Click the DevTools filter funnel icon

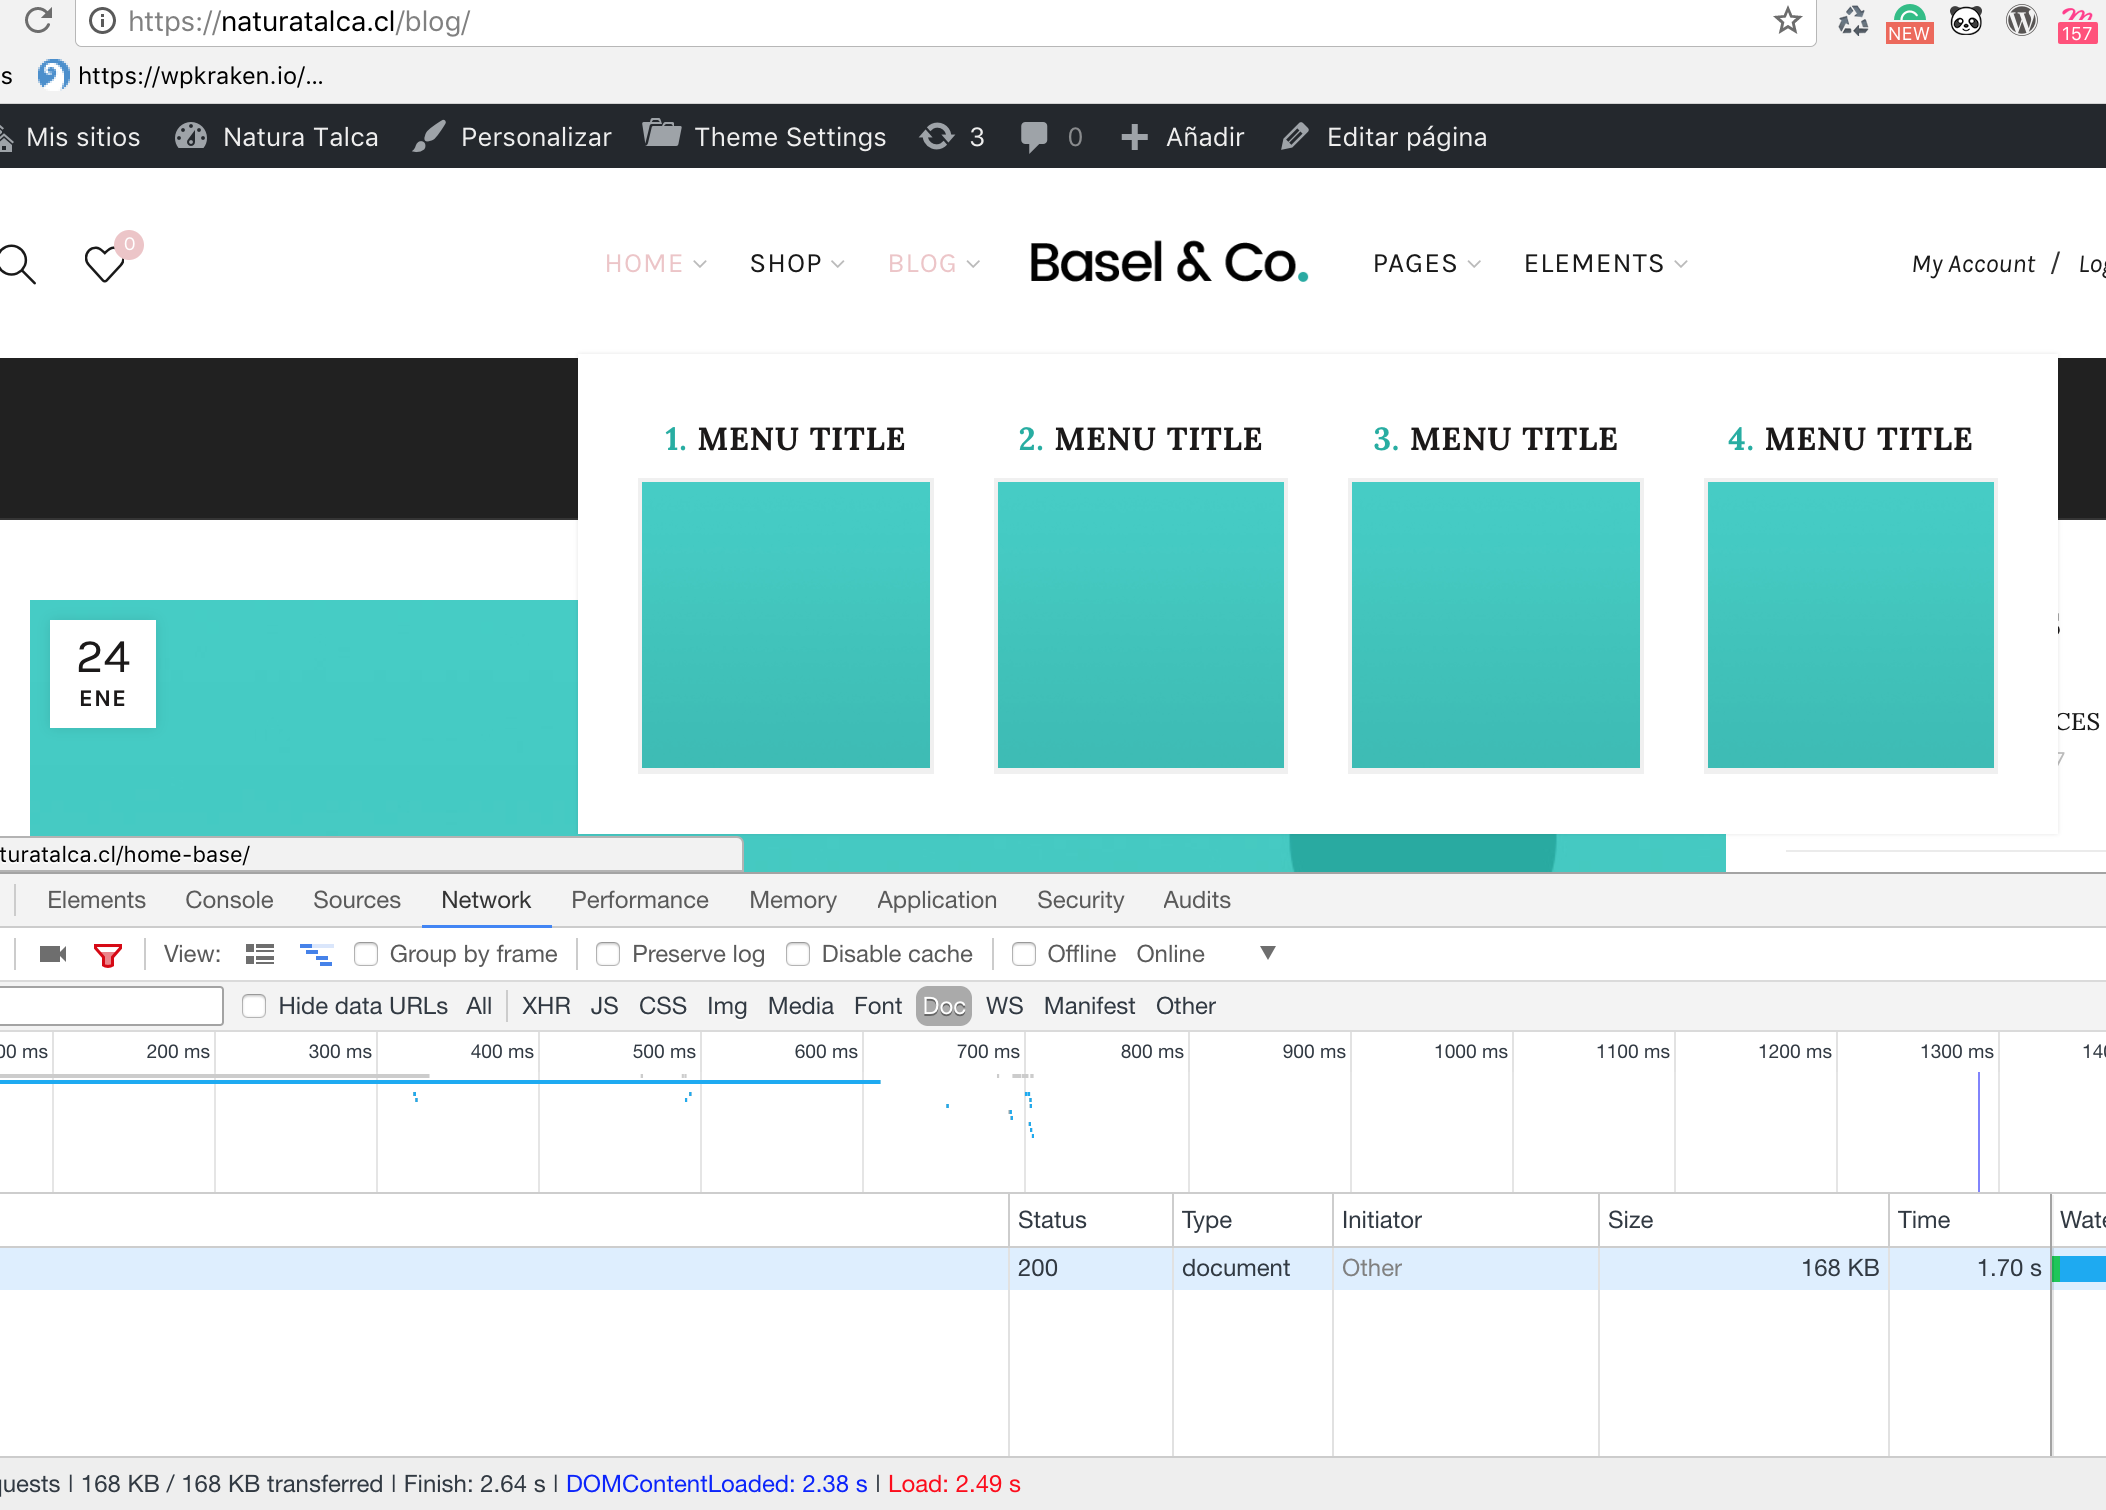(x=107, y=955)
